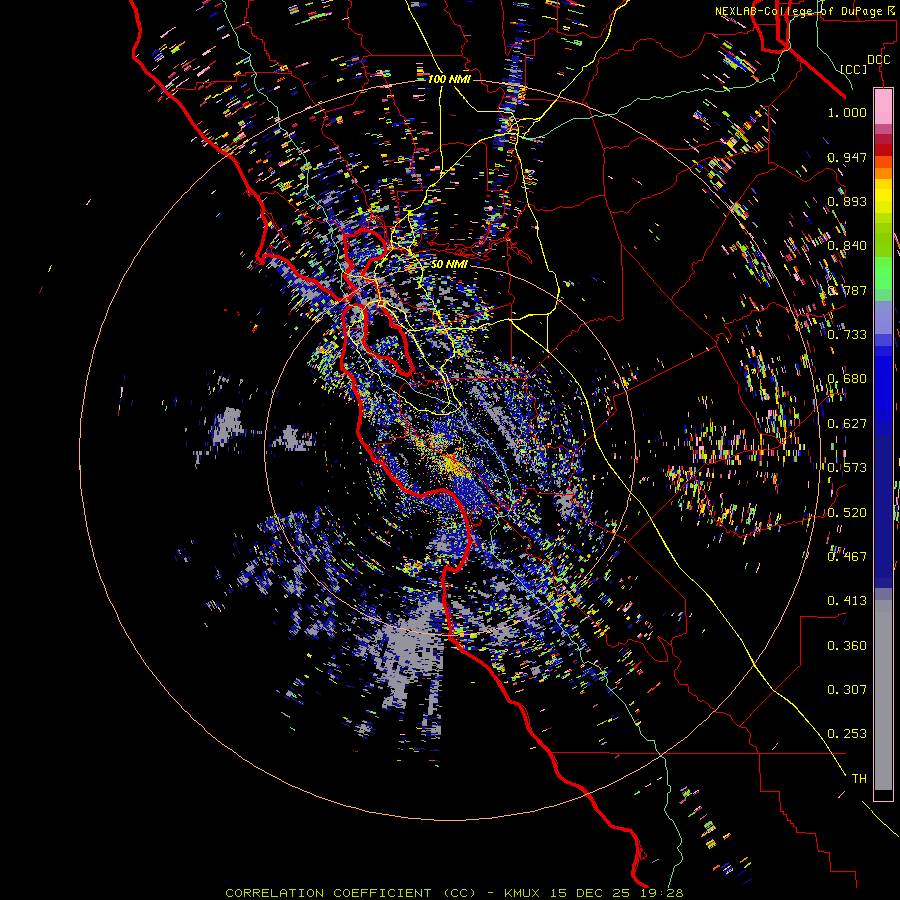
Task: Click the 0.307 legend value
Action: [847, 690]
